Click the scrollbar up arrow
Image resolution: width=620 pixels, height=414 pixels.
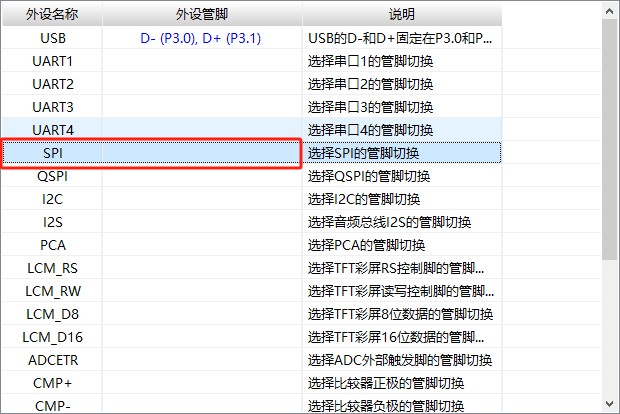click(x=609, y=11)
